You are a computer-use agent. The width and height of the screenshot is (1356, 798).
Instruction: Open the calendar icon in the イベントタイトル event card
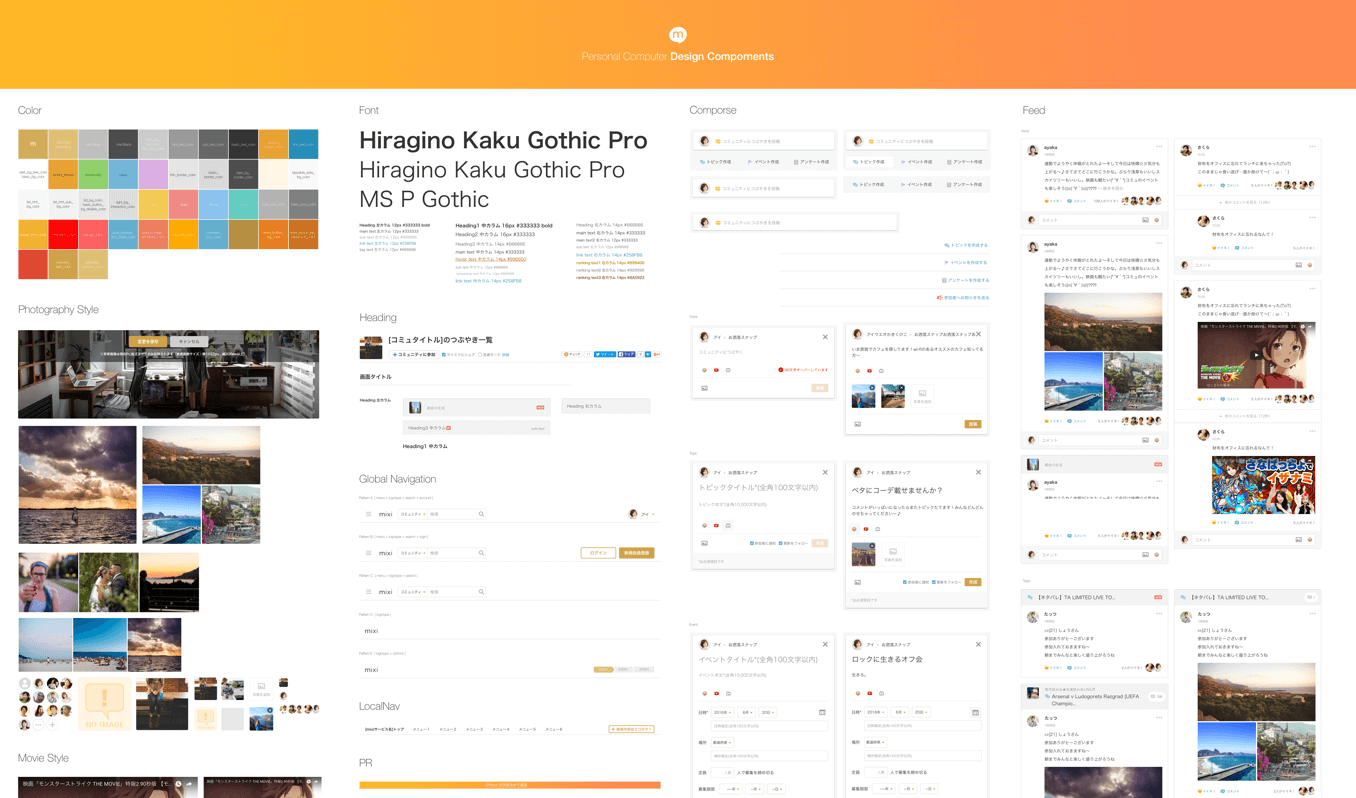(822, 712)
